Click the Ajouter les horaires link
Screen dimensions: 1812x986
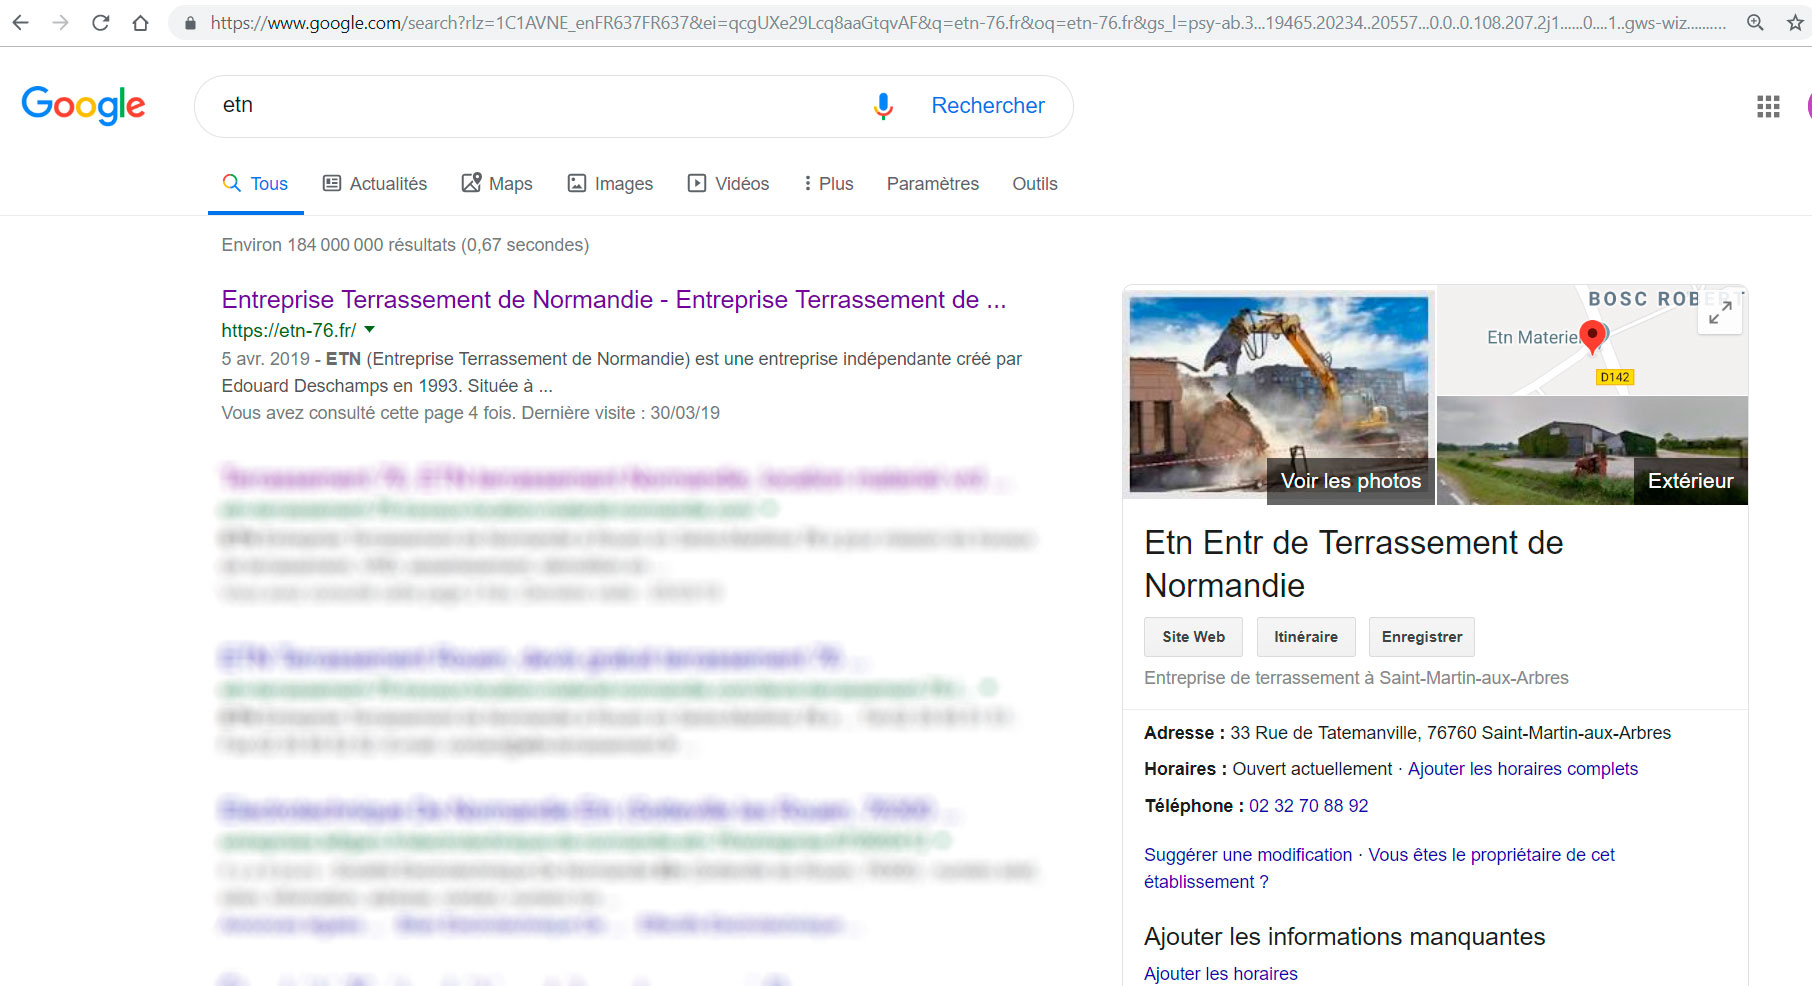[x=1221, y=974]
